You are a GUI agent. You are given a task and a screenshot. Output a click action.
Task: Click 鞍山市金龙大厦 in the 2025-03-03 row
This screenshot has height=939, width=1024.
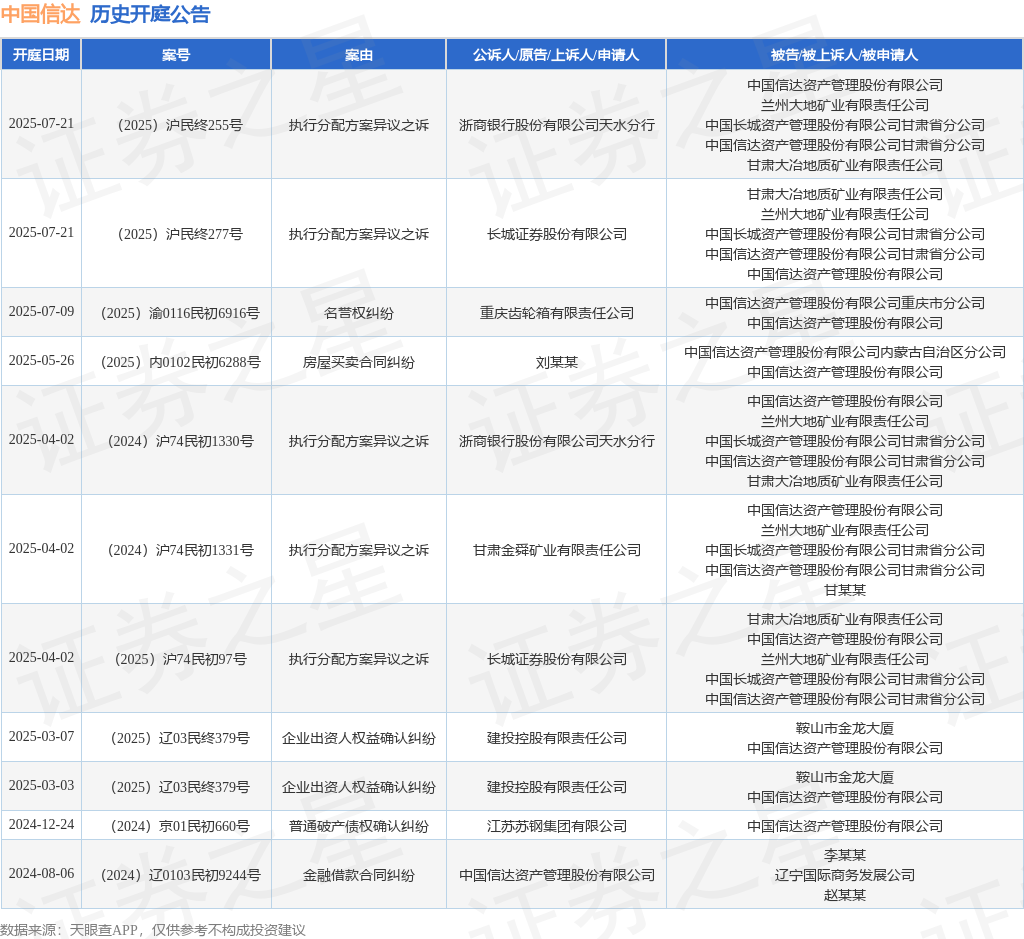point(844,777)
